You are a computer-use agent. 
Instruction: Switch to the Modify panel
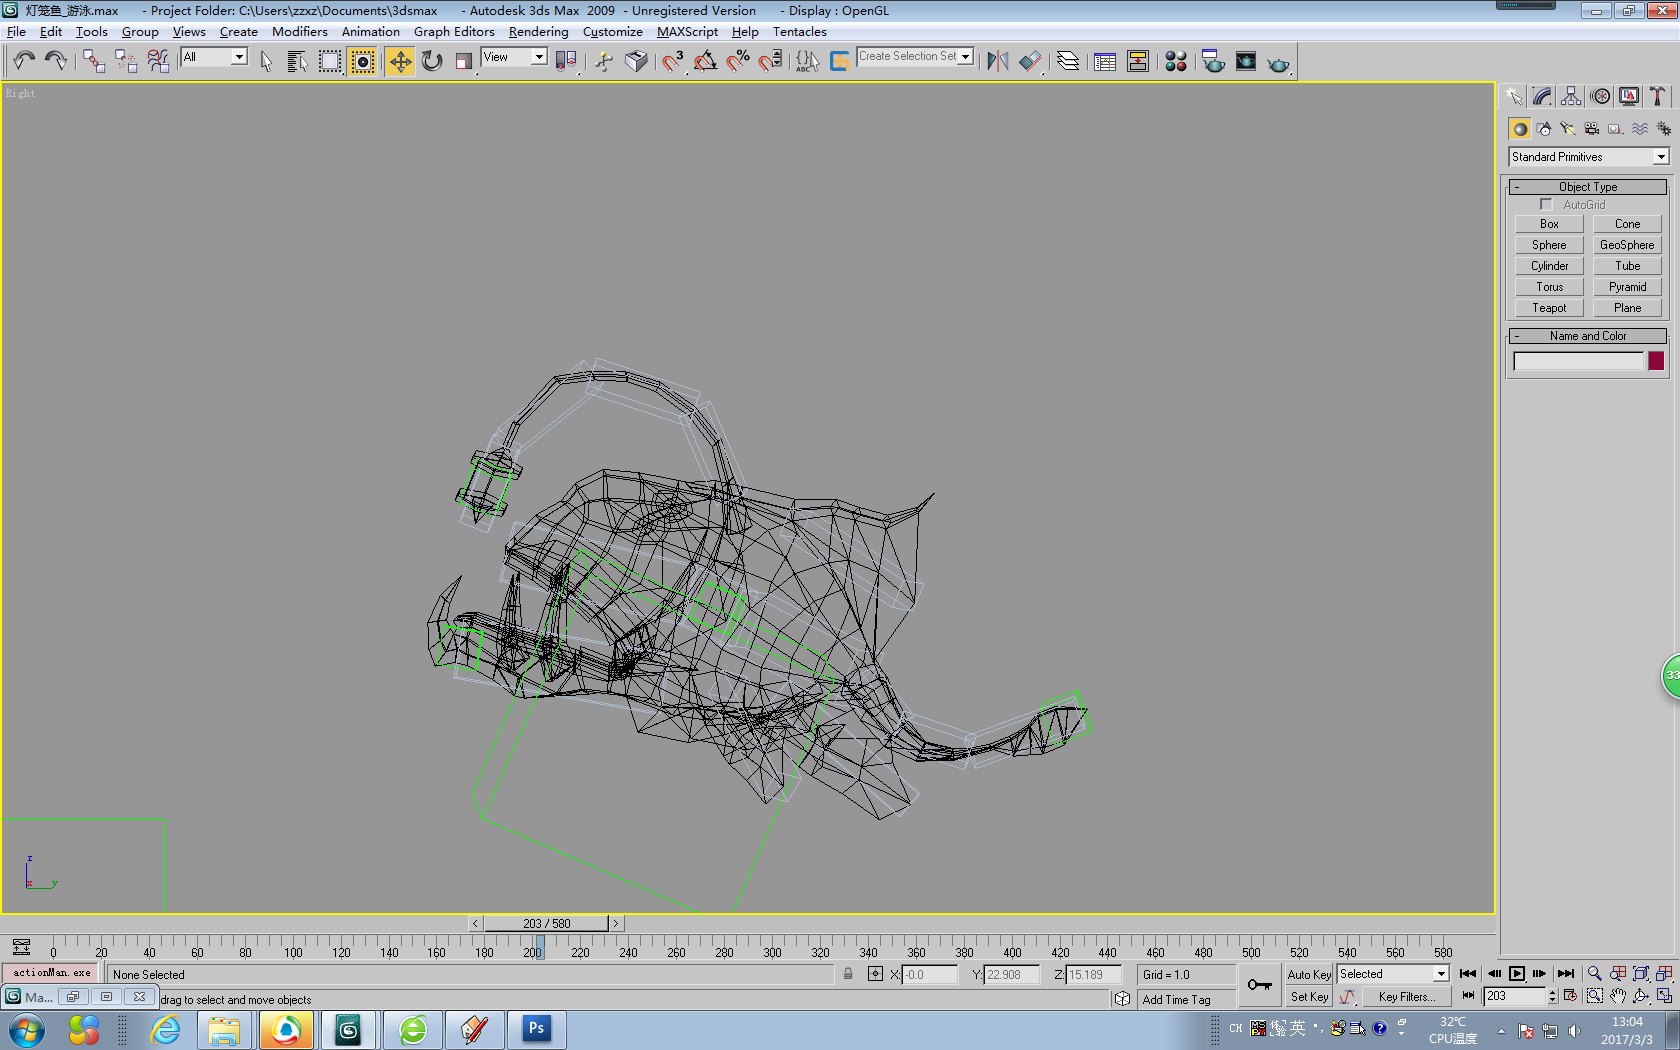pos(1542,97)
